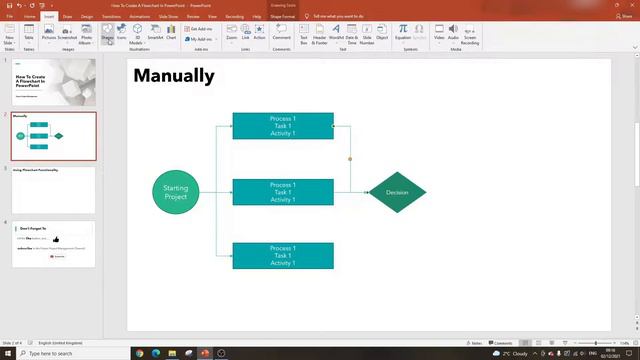Insert Slide Number

367,34
